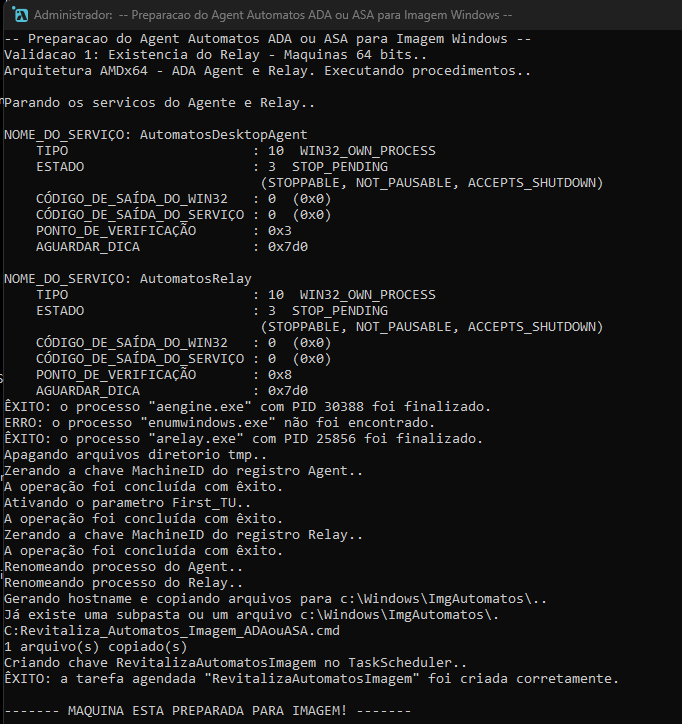
Task: Click the window title text starting with "Administrador"
Action: click(x=272, y=15)
